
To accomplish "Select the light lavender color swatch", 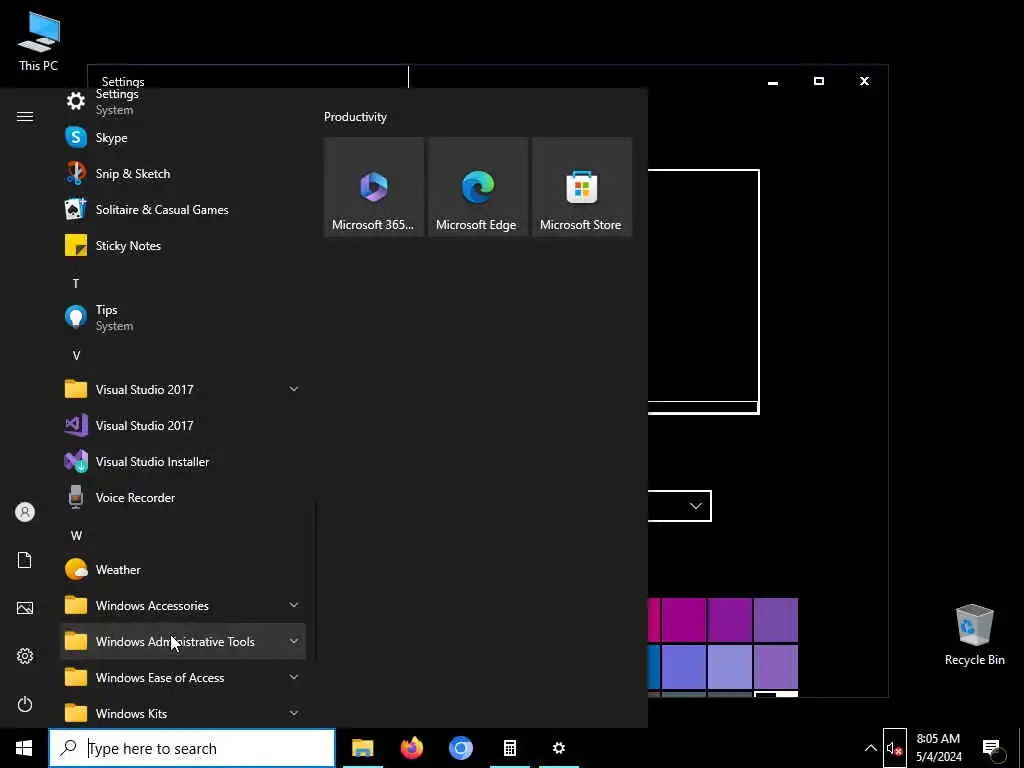I will 729,667.
